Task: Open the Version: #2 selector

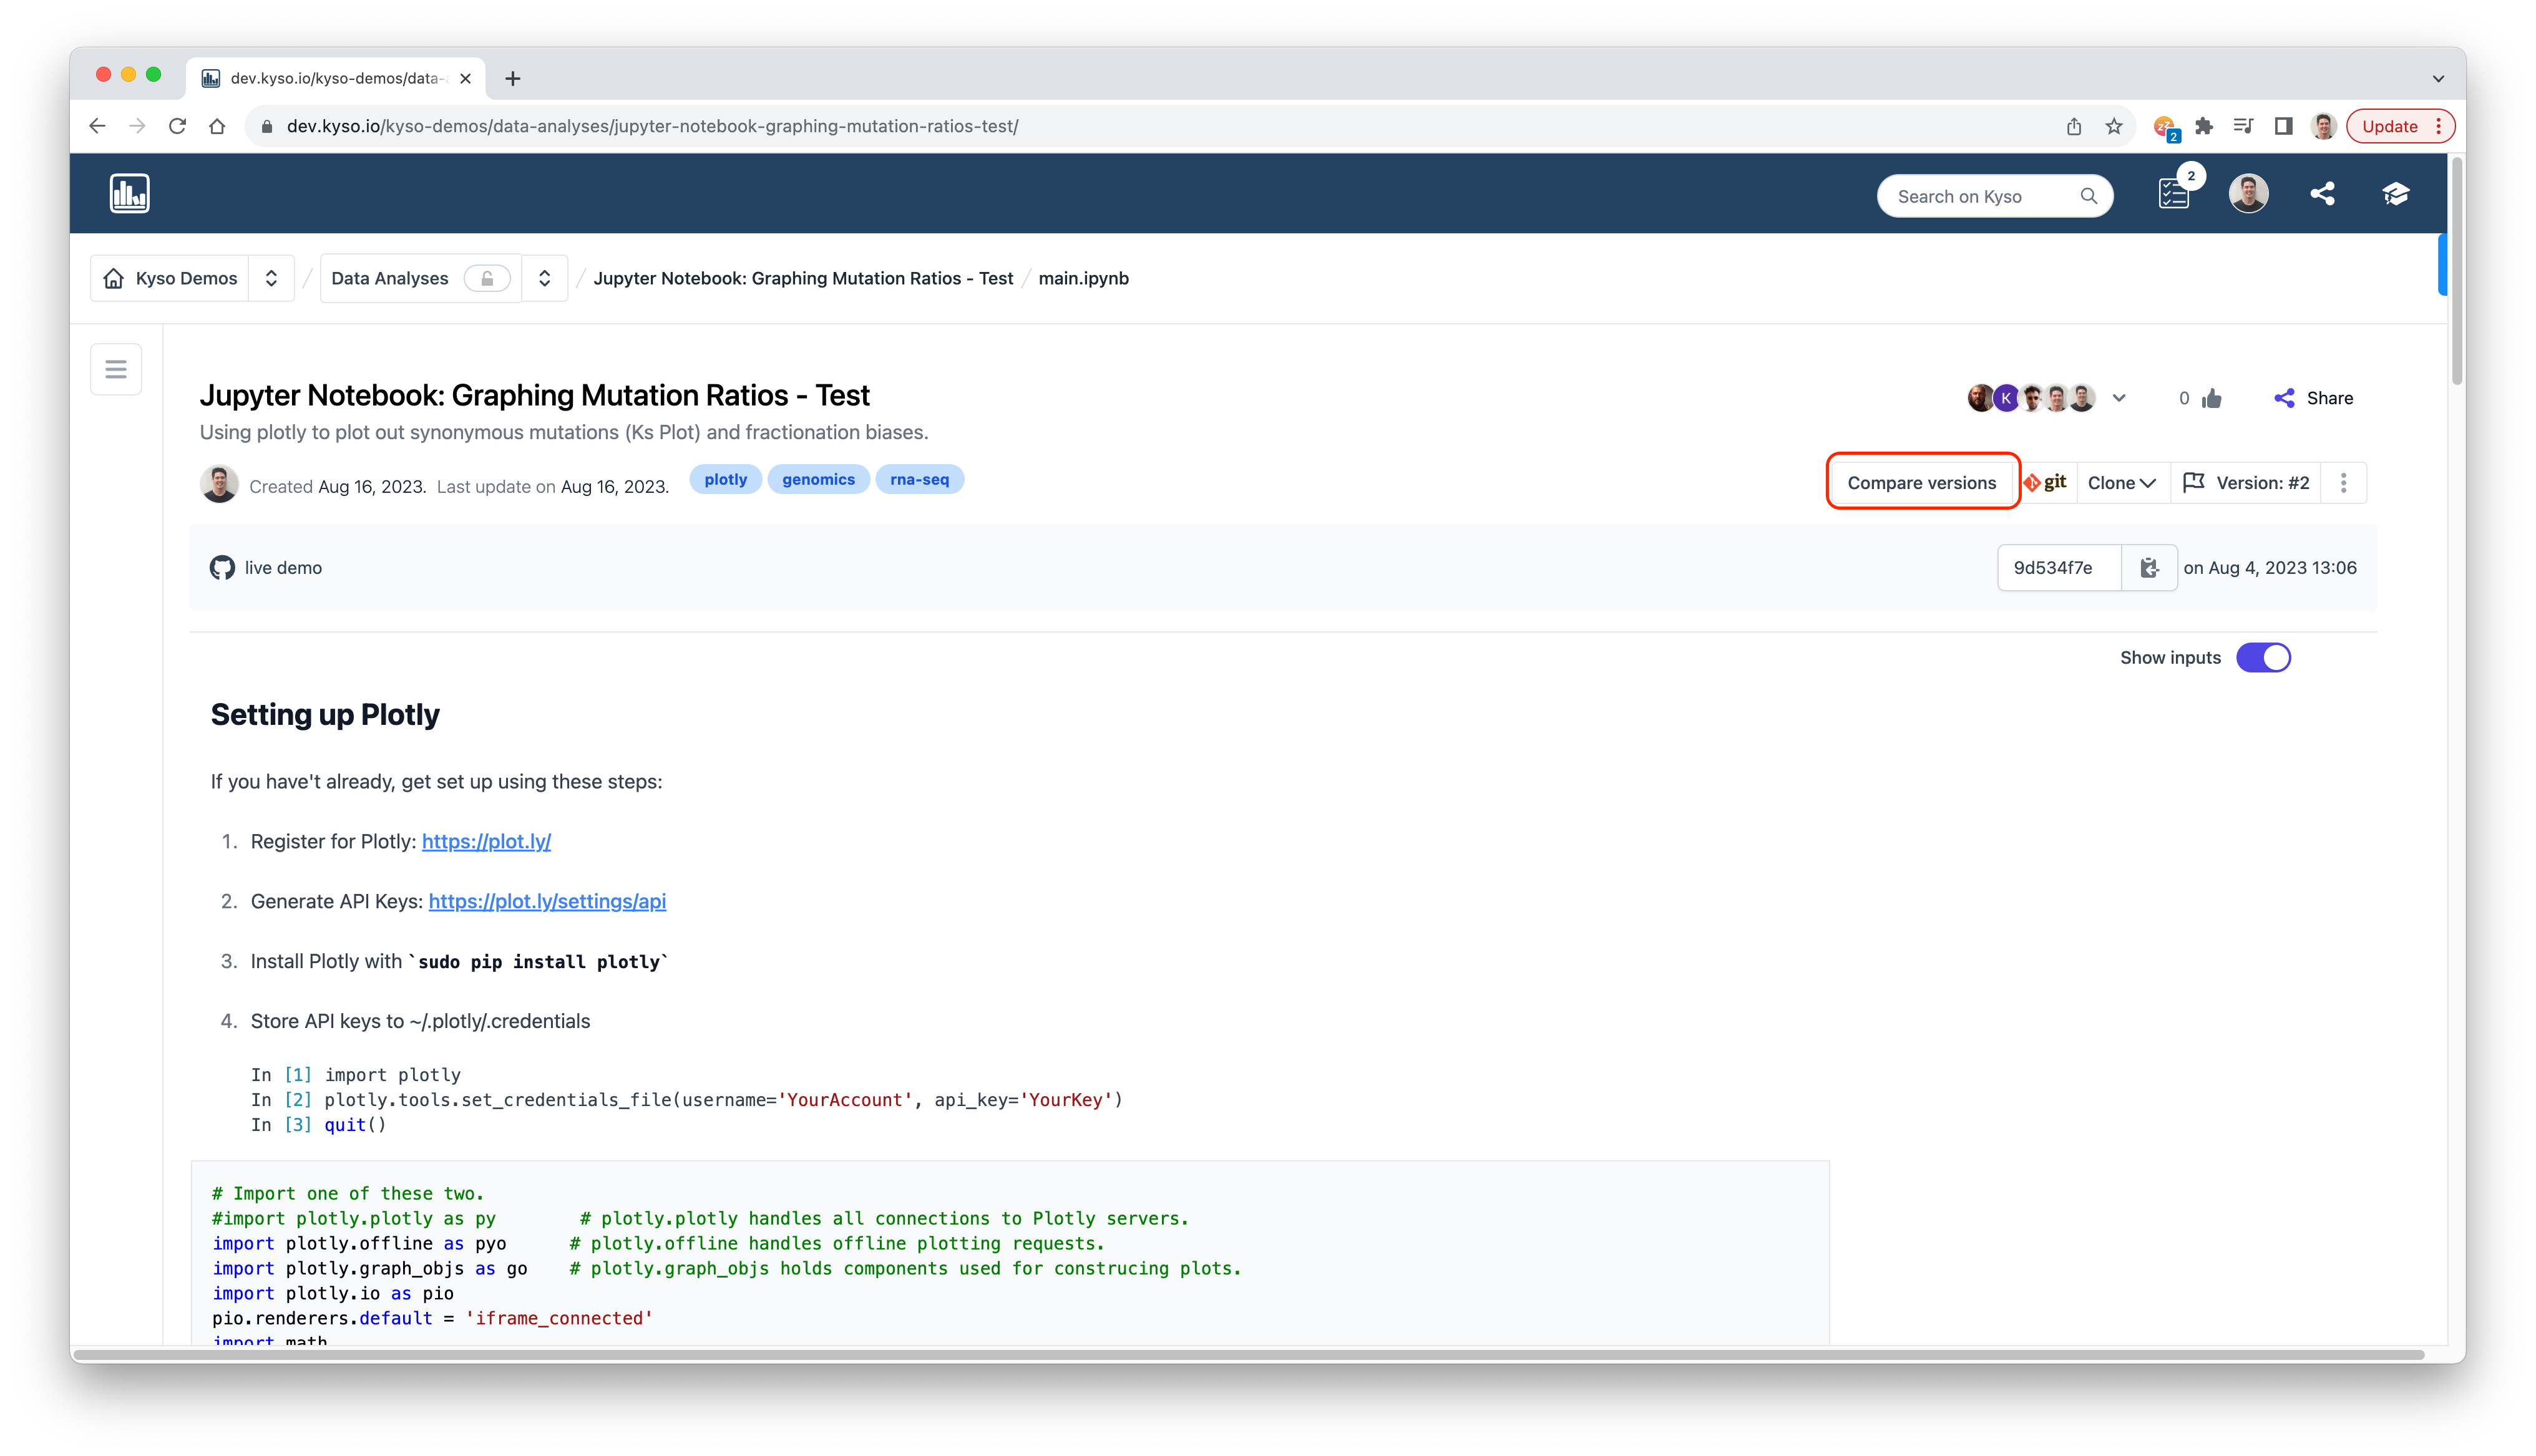Action: pos(2246,484)
